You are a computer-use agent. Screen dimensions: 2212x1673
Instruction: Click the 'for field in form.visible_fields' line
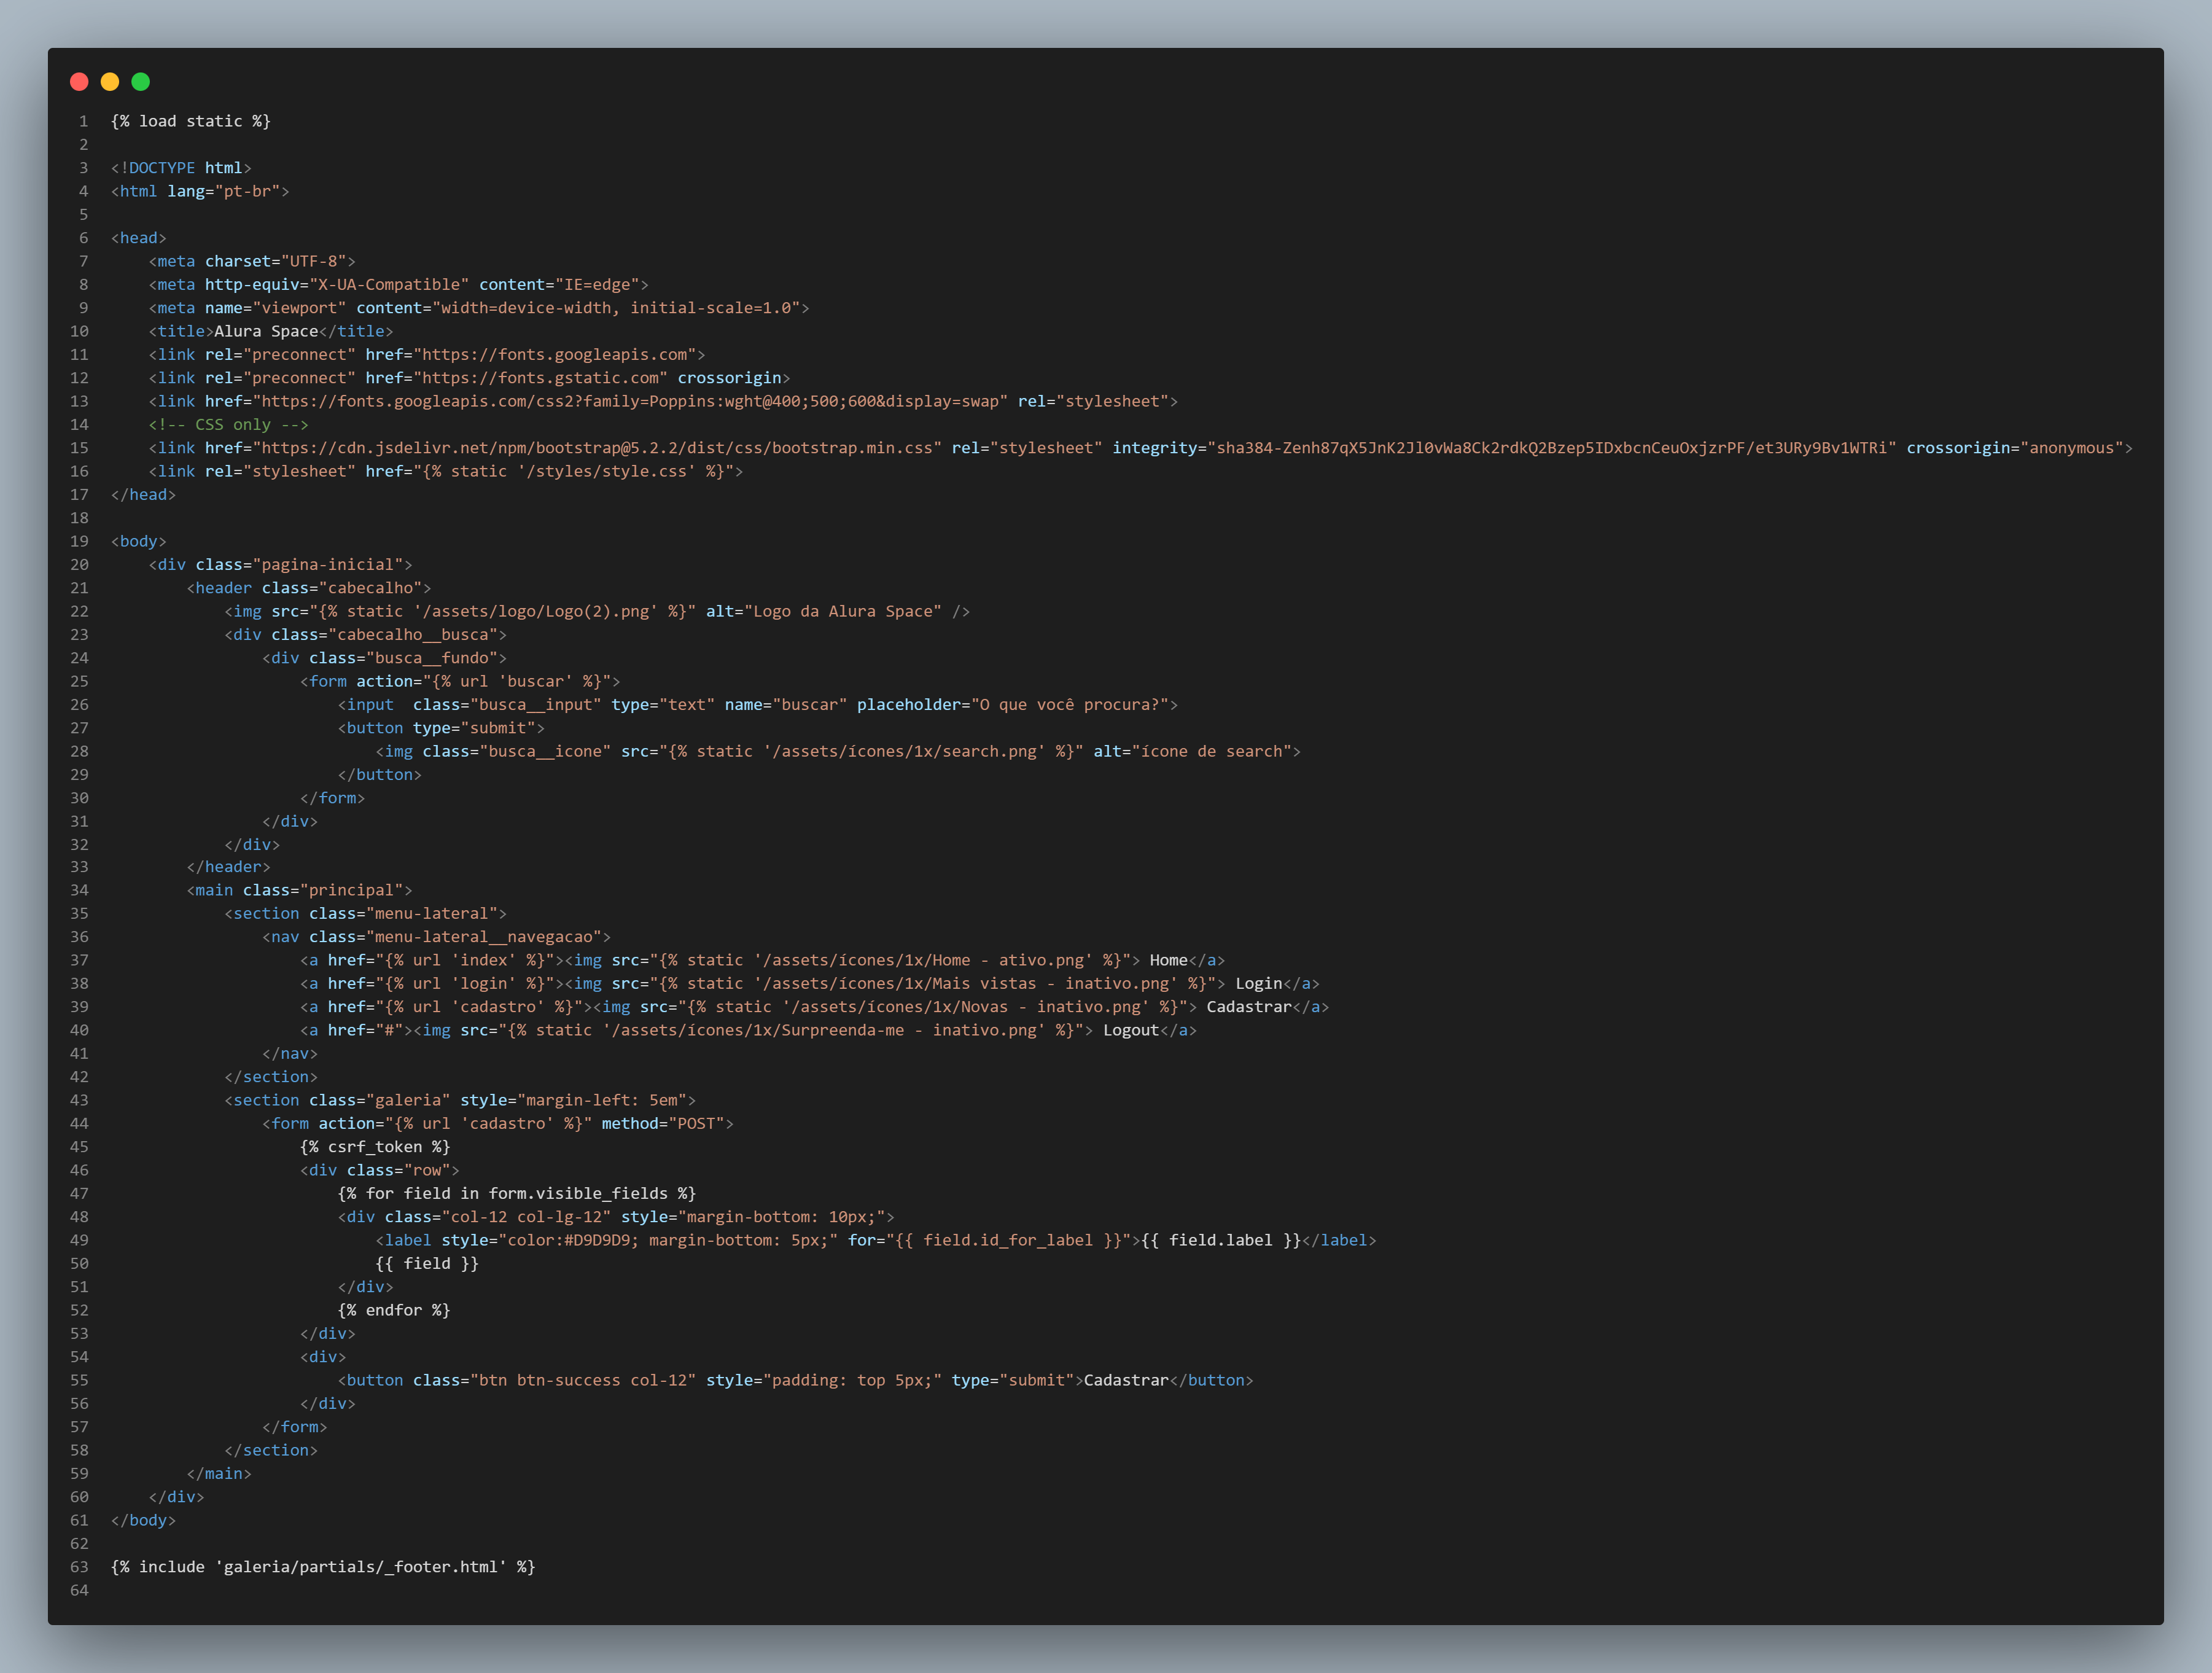pos(517,1193)
